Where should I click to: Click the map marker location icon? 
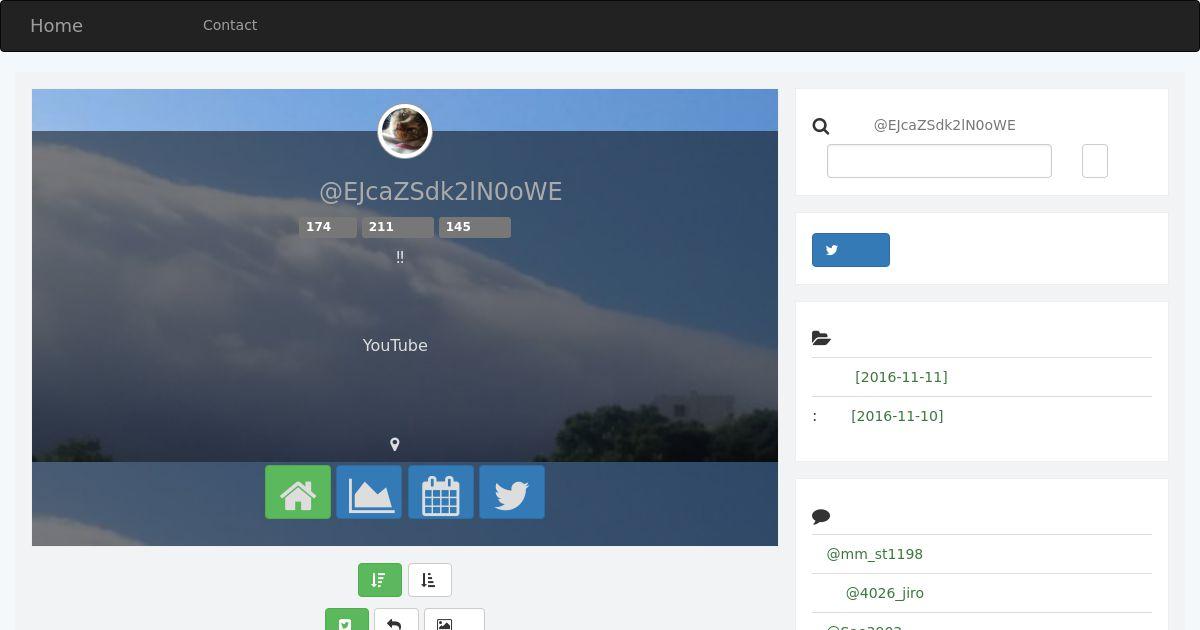click(x=395, y=444)
